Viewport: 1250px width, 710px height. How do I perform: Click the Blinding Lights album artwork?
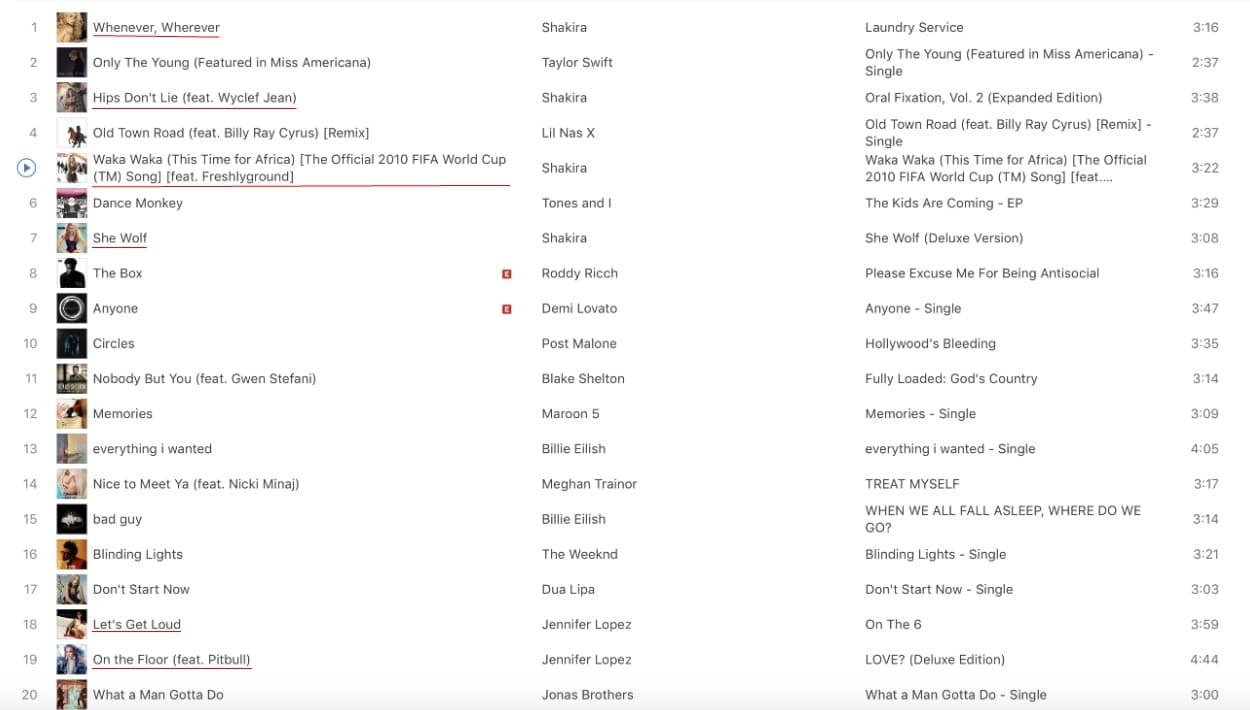(x=71, y=554)
